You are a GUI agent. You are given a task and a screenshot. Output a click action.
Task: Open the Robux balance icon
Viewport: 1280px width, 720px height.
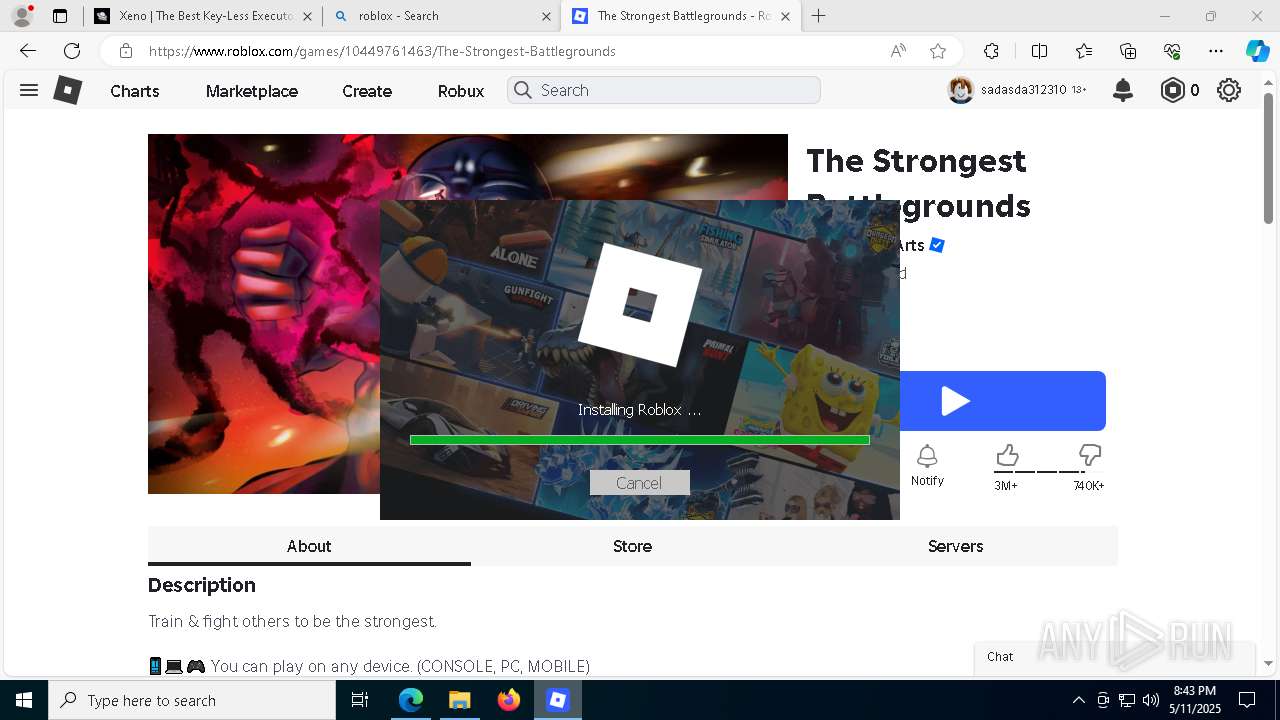(x=1172, y=90)
